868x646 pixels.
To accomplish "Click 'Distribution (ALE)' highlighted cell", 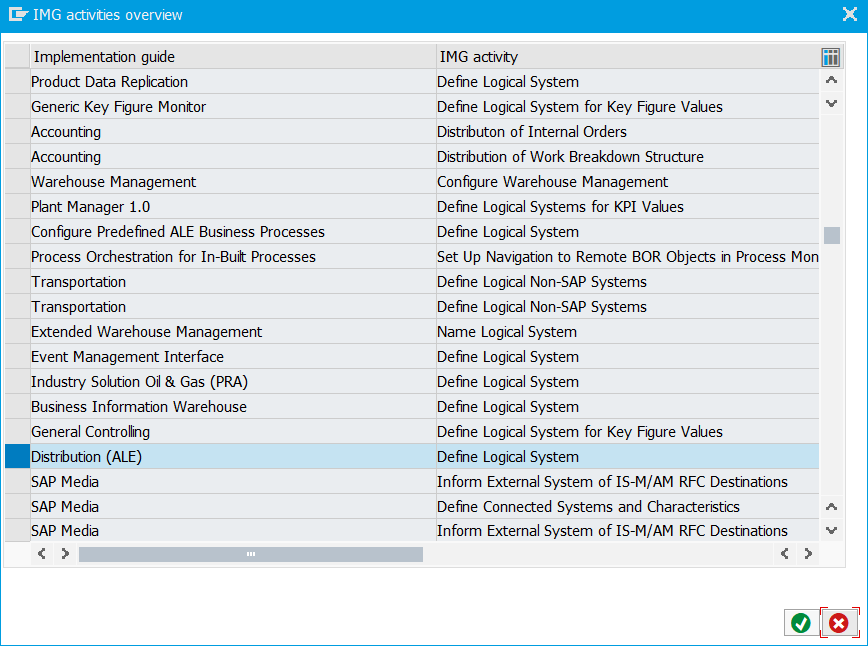I will click(233, 457).
